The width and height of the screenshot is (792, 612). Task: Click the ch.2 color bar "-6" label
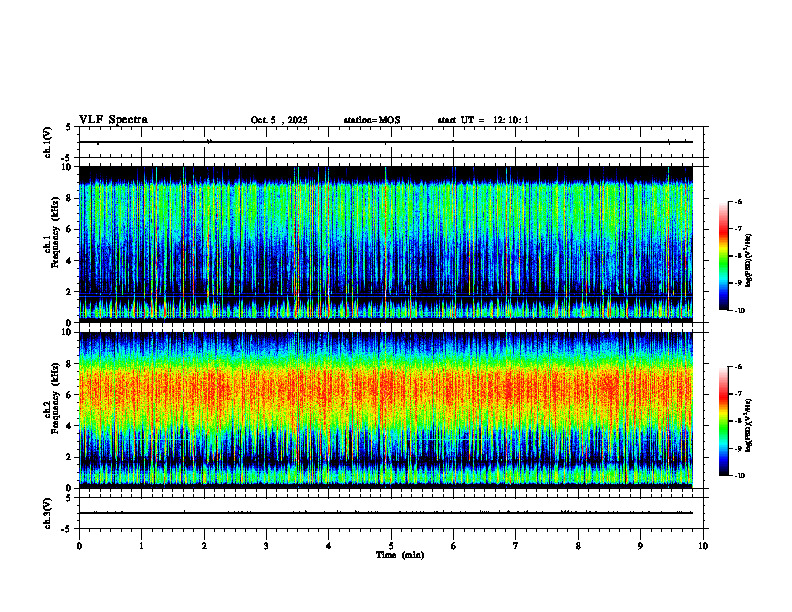point(738,367)
